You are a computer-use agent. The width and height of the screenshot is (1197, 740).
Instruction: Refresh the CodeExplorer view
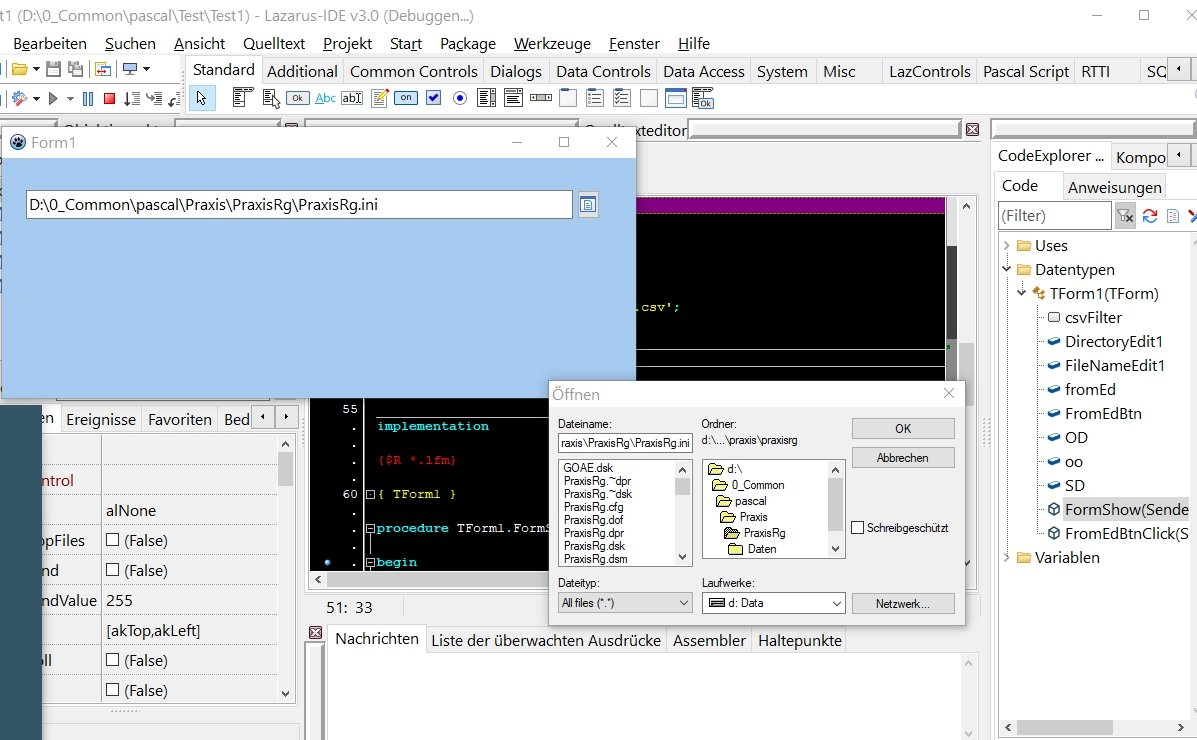1150,216
